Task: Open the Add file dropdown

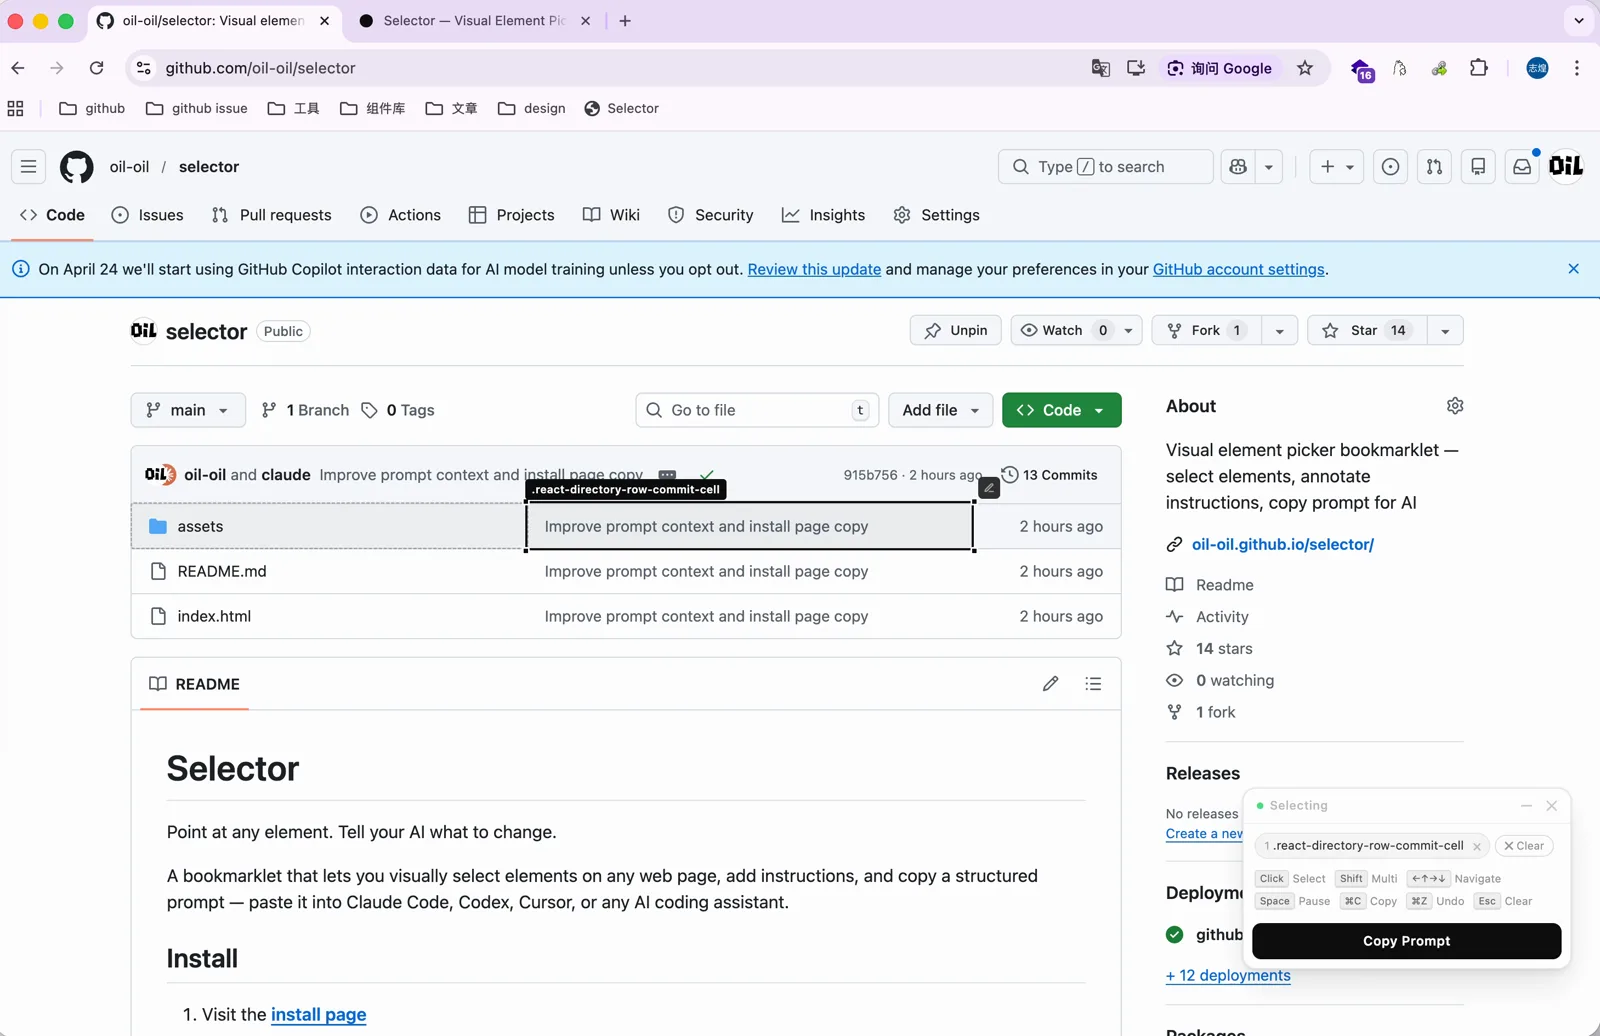Action: point(940,410)
